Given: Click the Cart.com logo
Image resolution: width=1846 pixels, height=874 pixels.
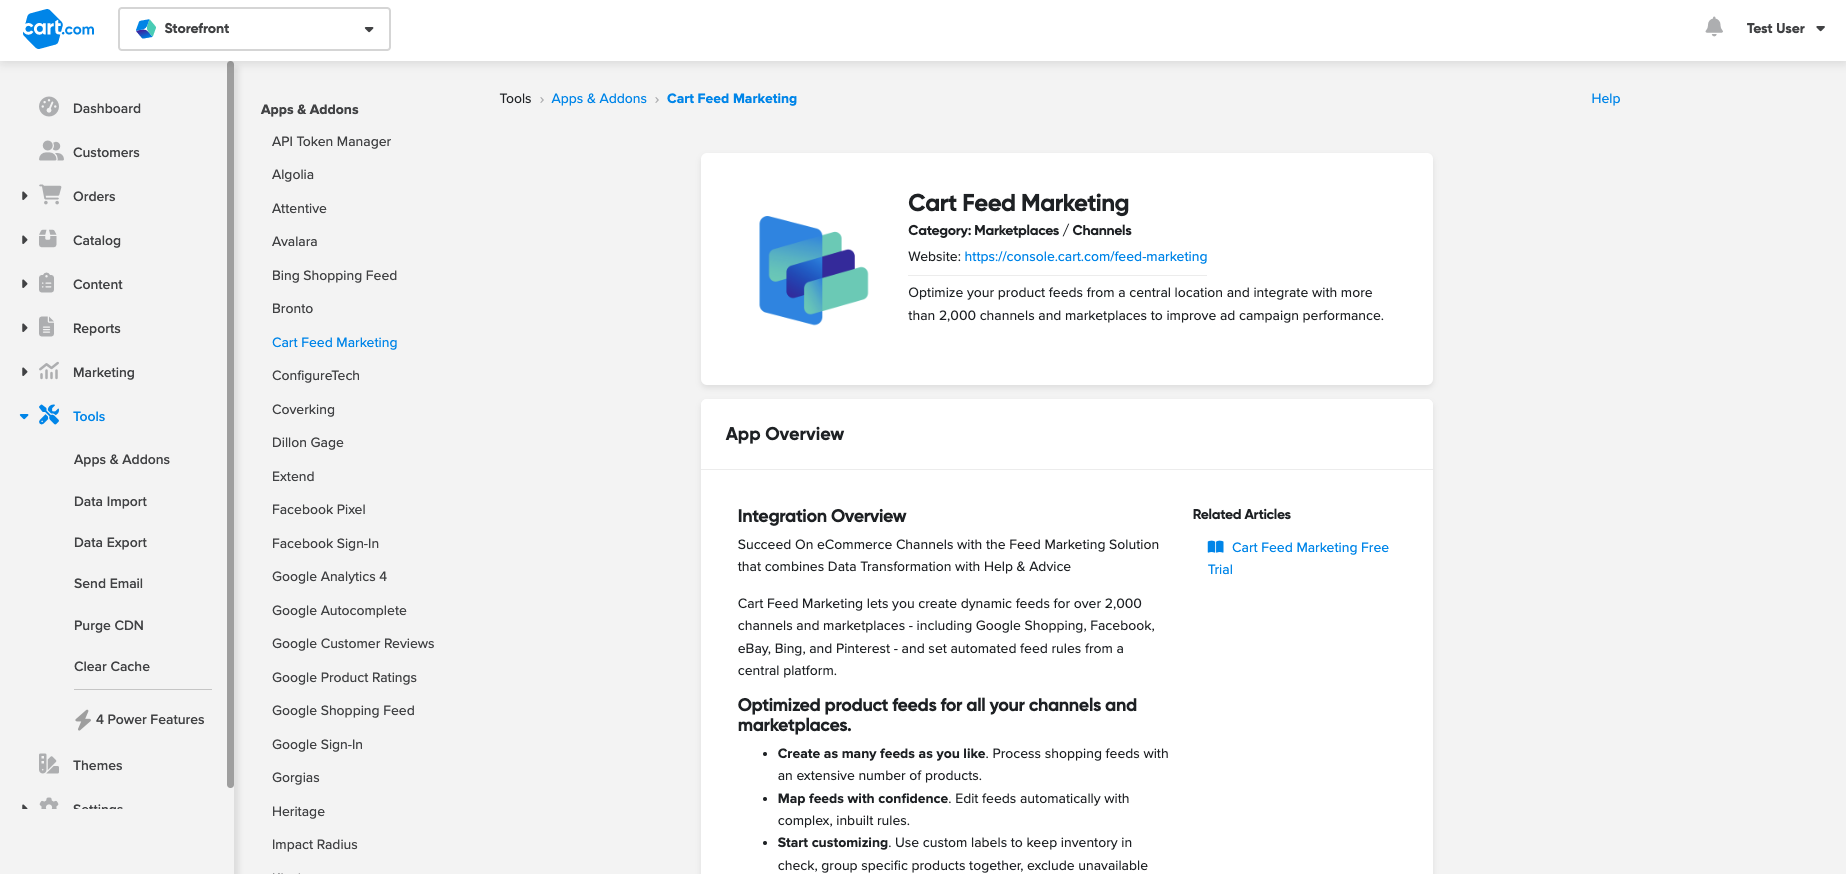Looking at the screenshot, I should click(58, 29).
